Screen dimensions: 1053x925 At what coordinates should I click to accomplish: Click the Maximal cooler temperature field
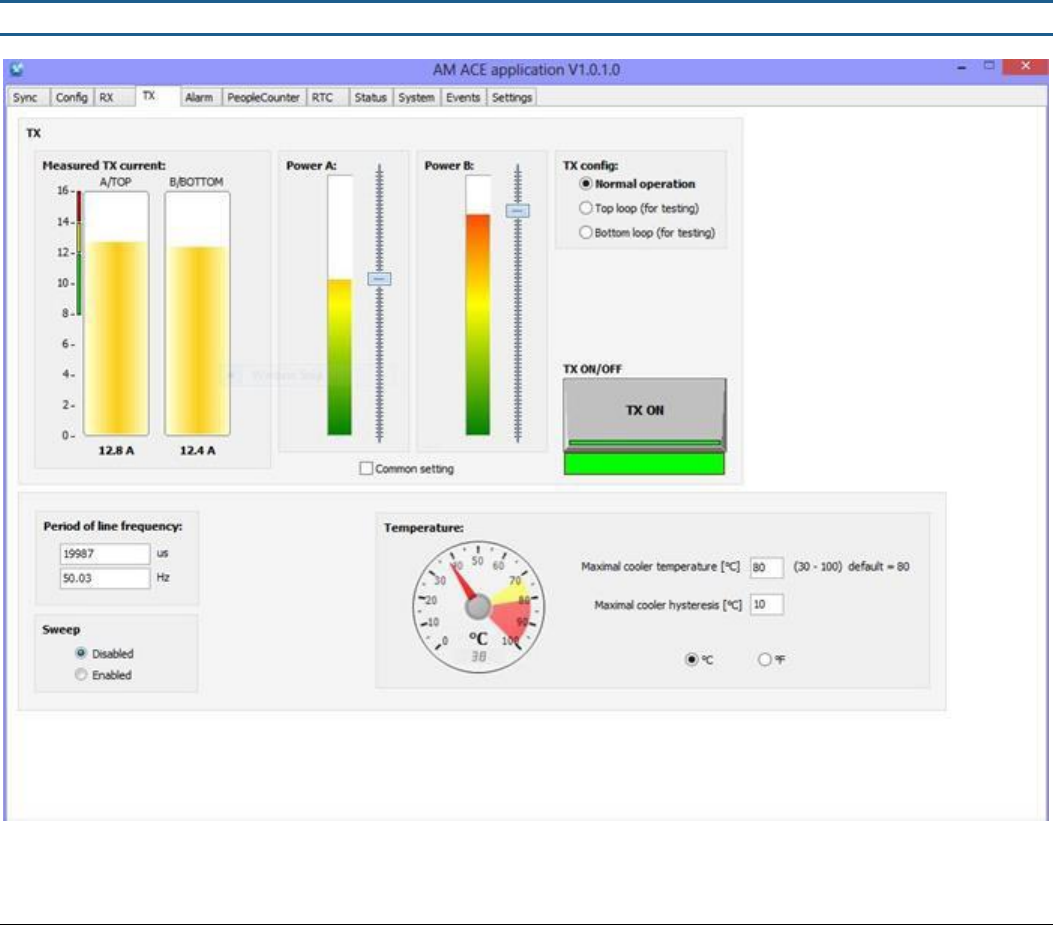766,567
